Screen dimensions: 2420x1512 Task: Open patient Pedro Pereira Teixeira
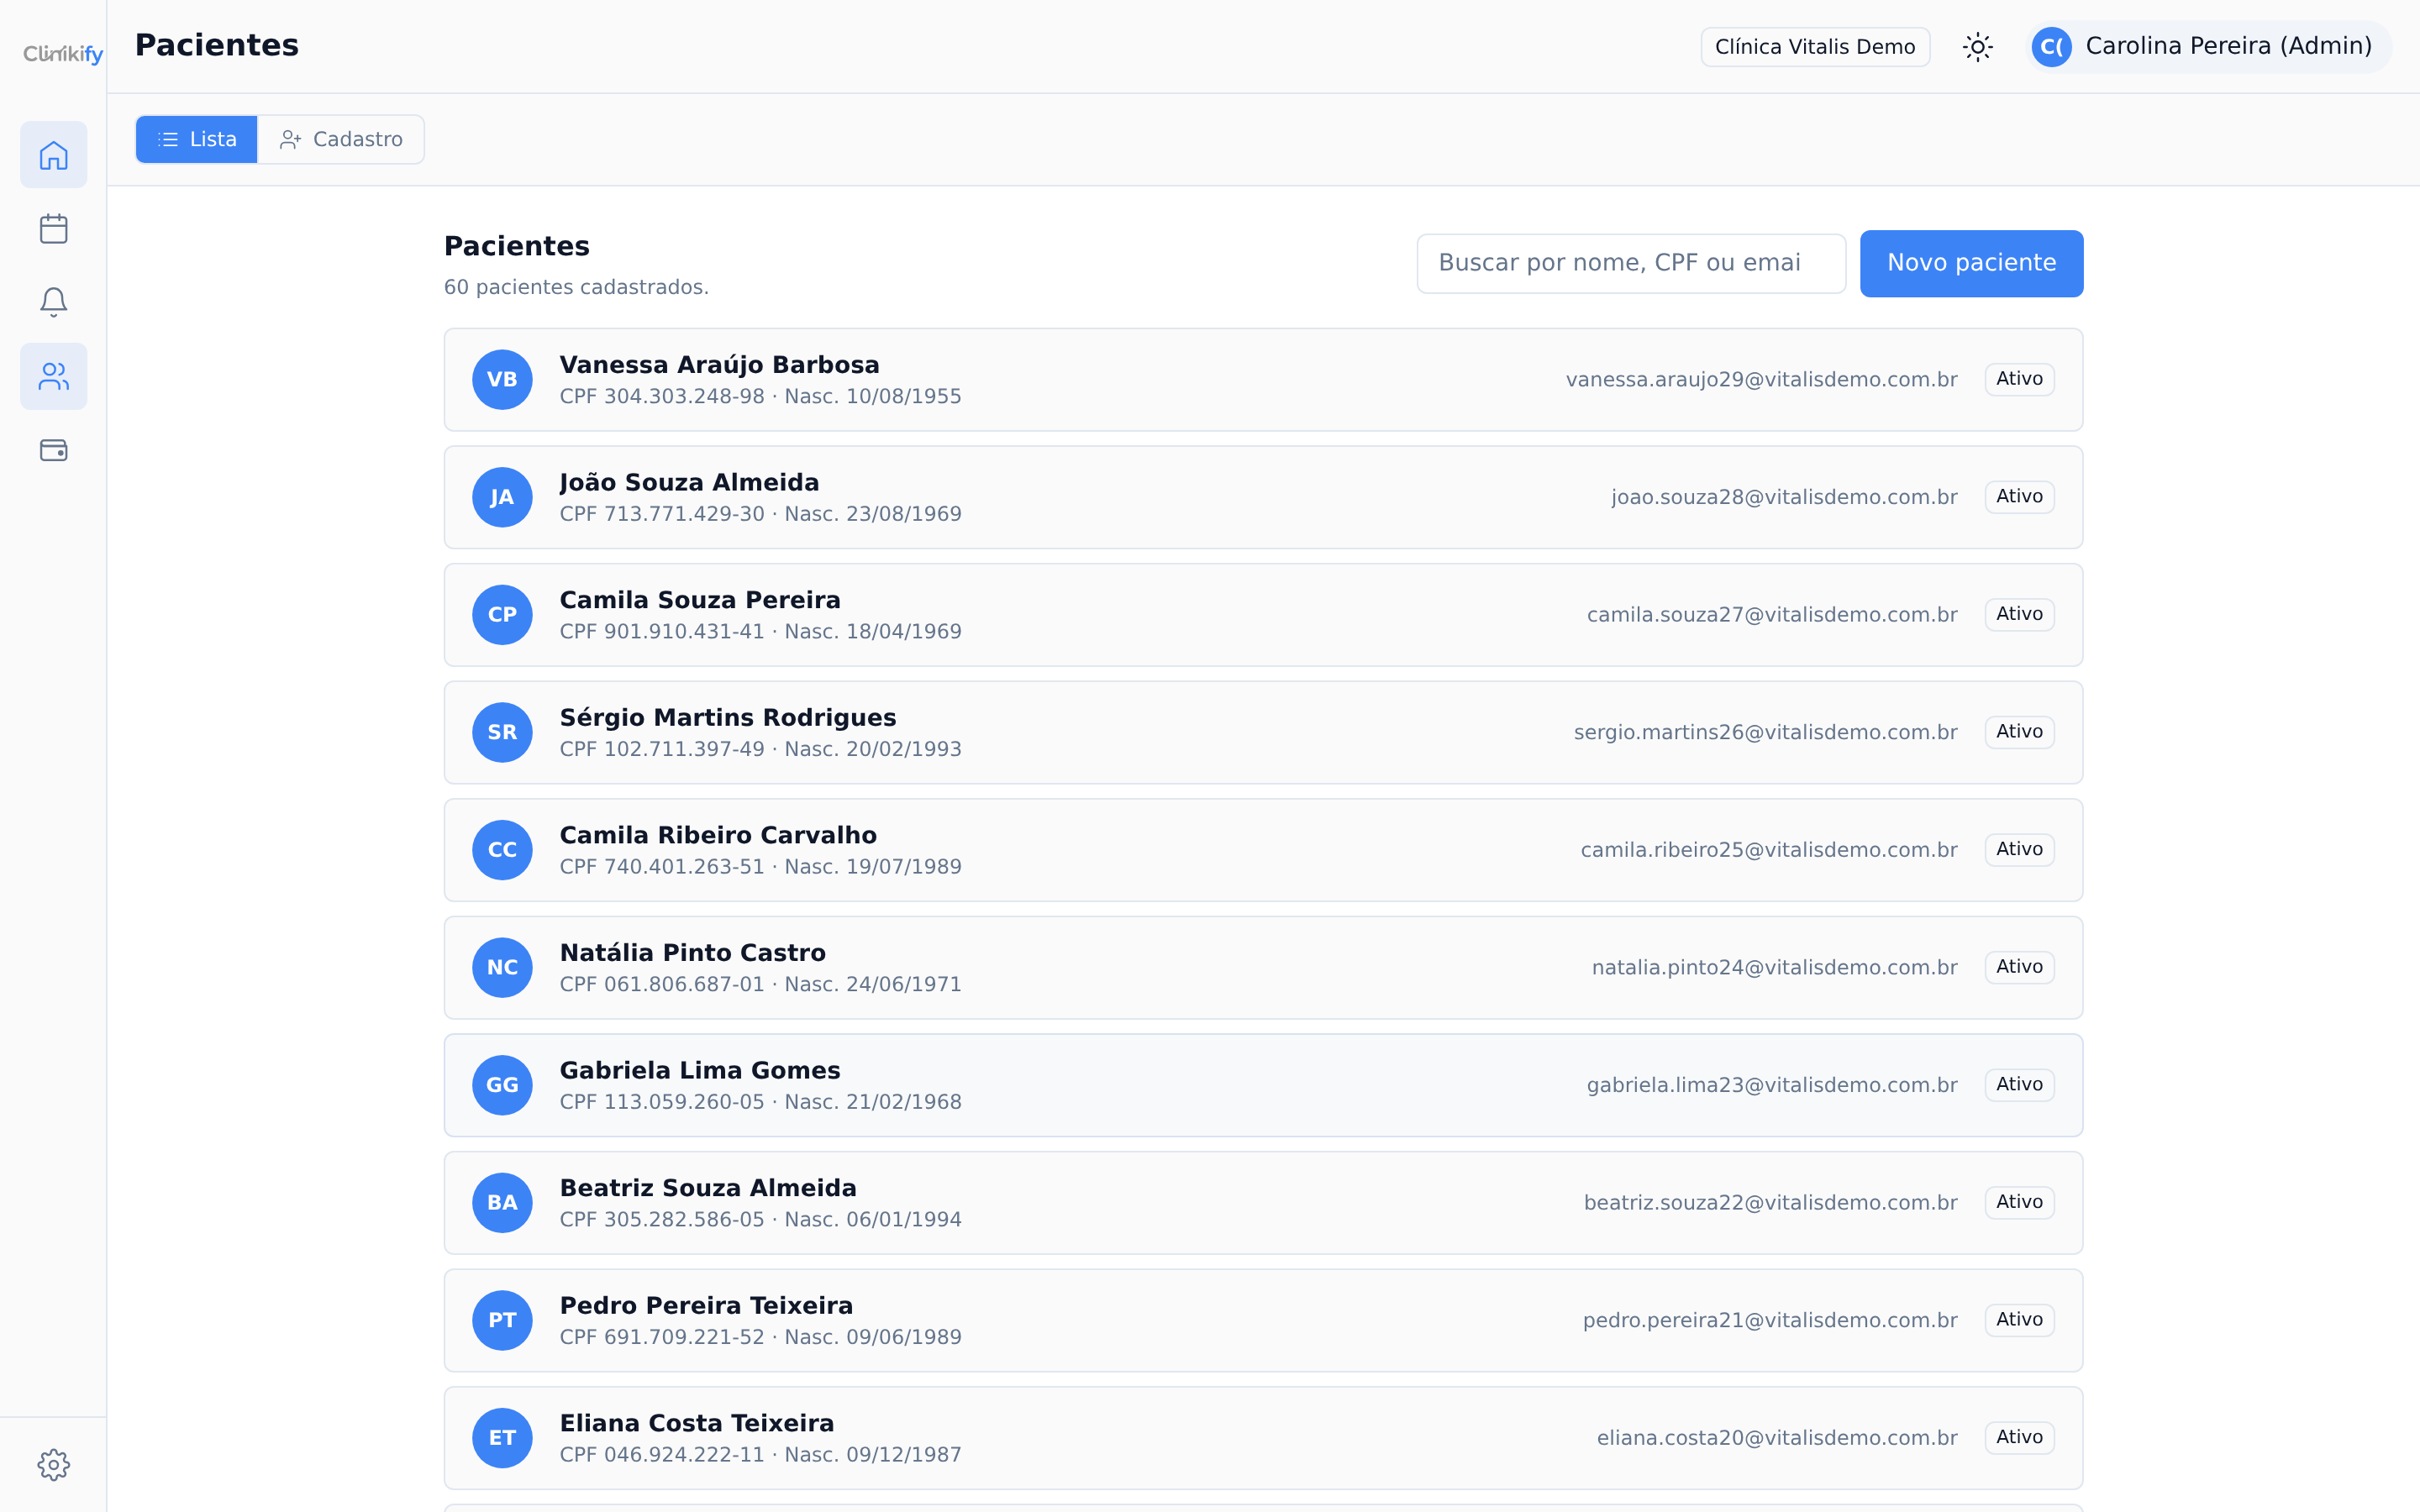point(1263,1320)
